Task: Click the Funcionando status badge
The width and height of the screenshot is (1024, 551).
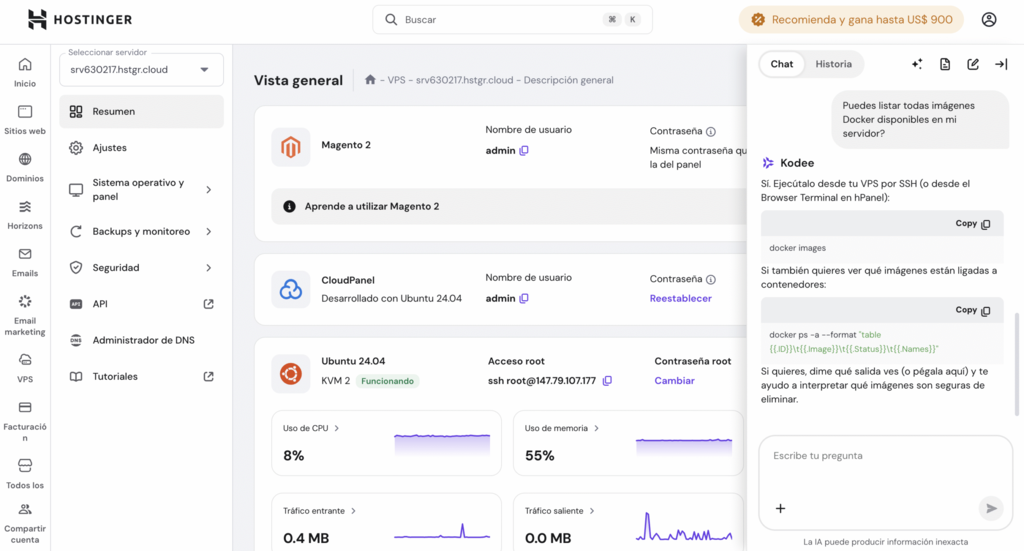Action: (x=387, y=381)
